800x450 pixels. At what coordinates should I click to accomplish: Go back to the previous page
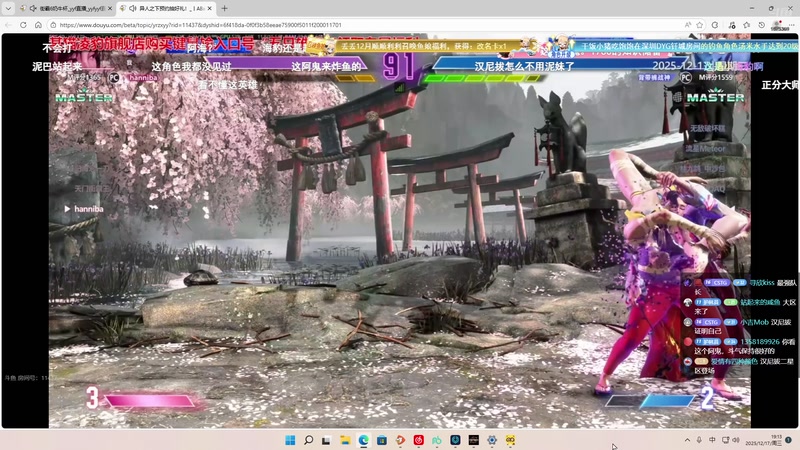click(9, 24)
